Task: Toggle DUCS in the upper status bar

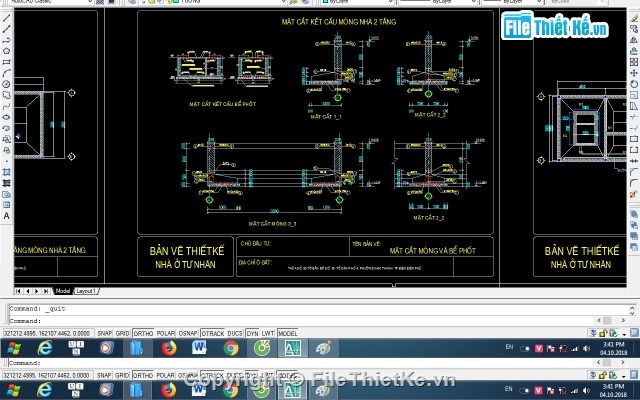Action: [x=235, y=333]
